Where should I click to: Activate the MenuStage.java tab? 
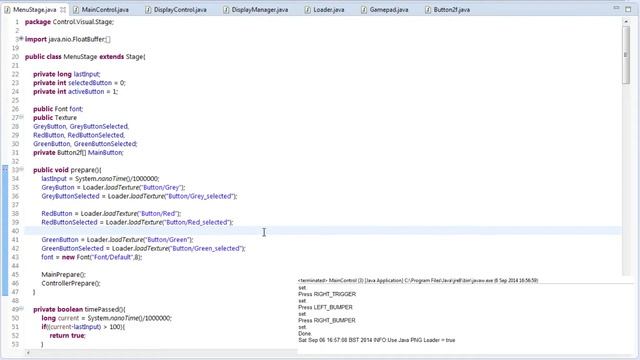point(34,9)
